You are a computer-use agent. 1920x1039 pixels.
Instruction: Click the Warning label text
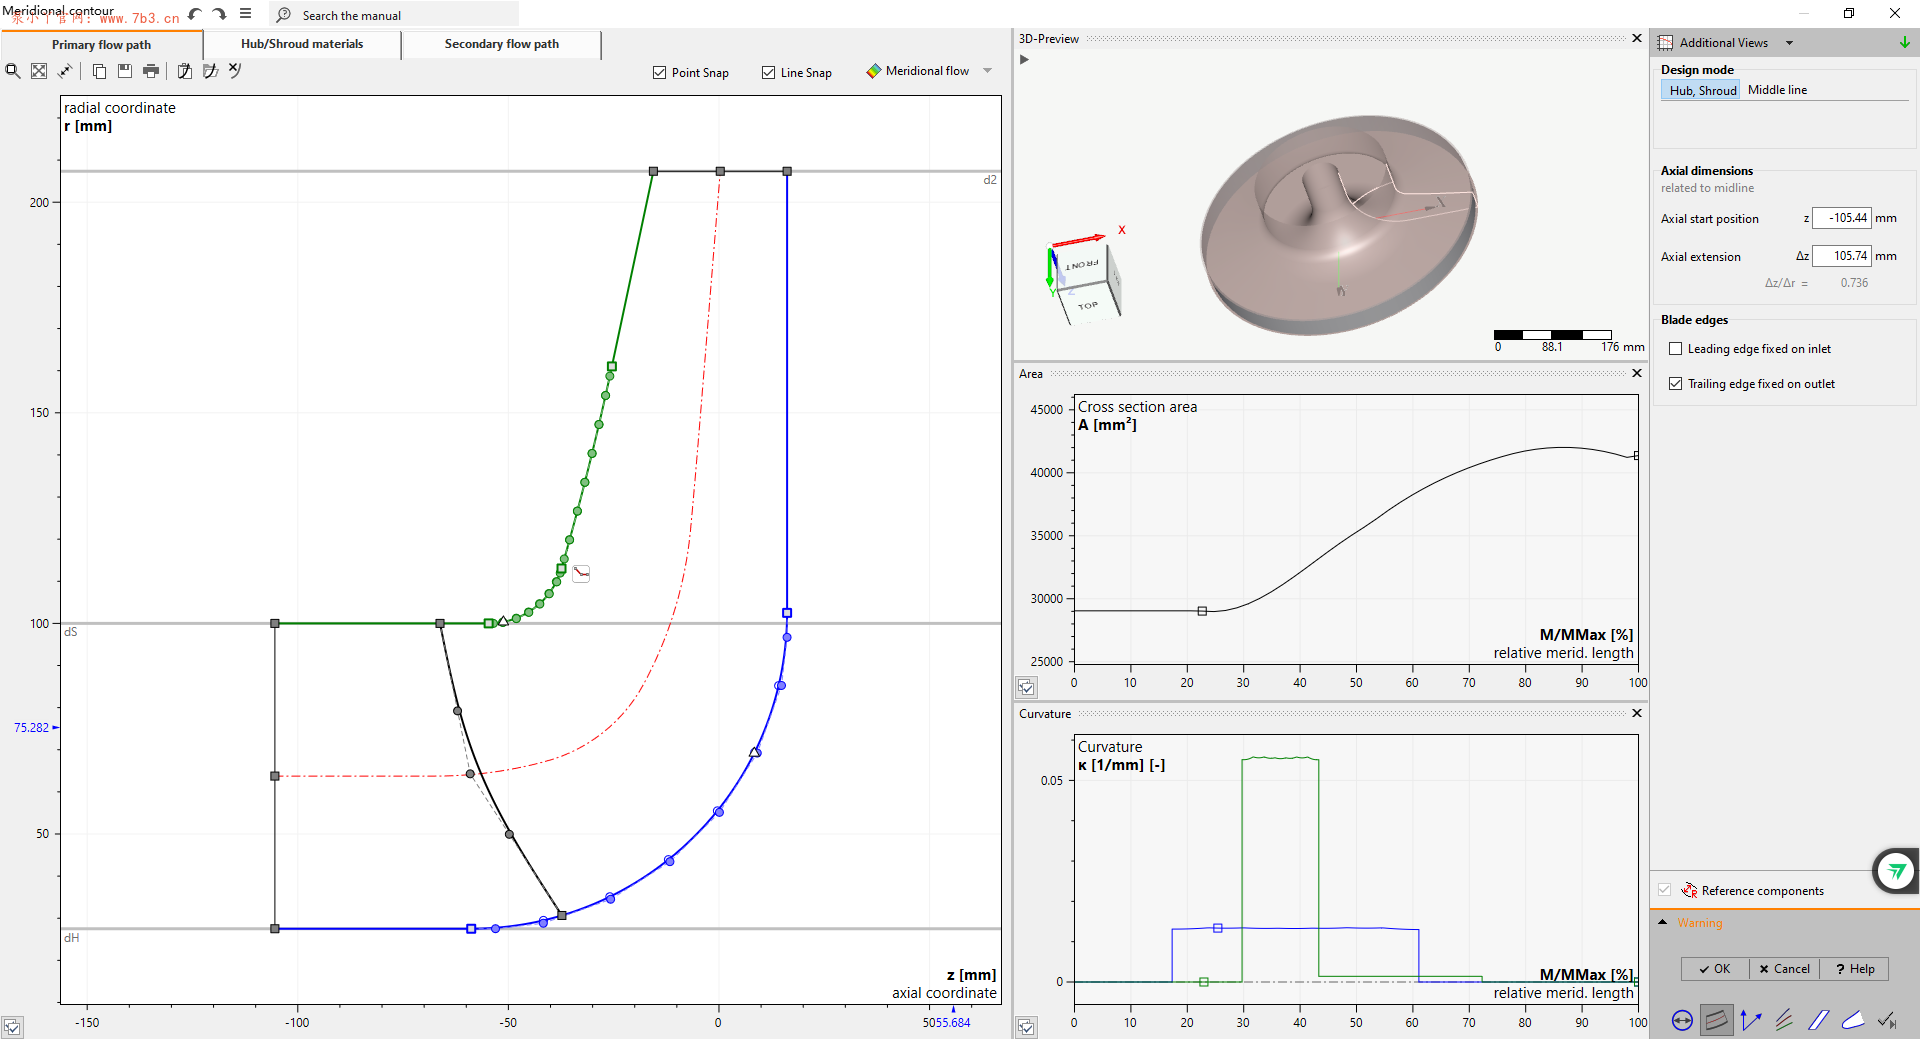(x=1700, y=923)
